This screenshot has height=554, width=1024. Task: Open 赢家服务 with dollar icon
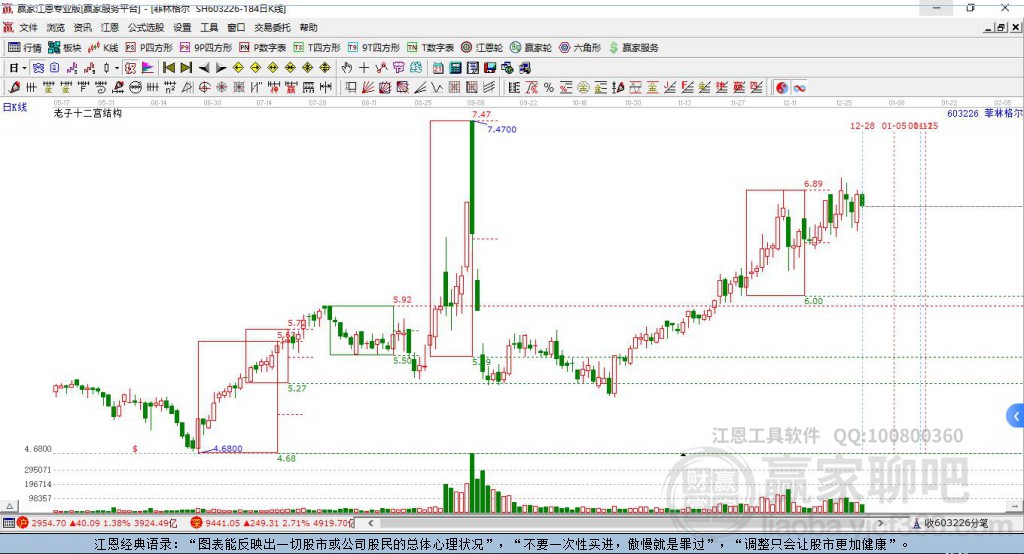[633, 48]
